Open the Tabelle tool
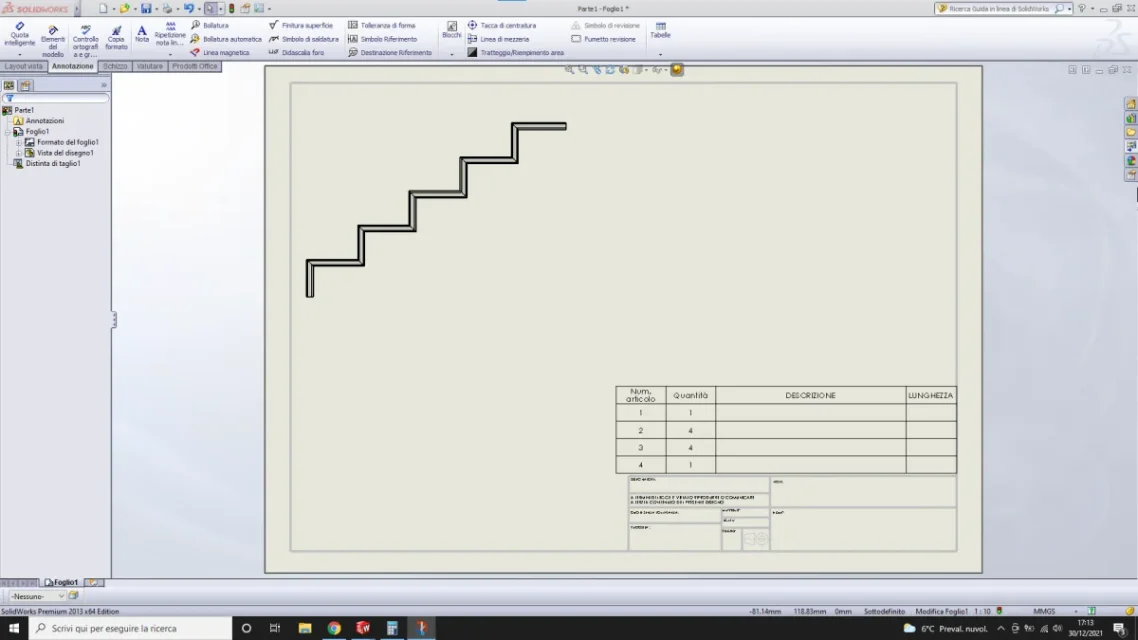 pos(660,30)
